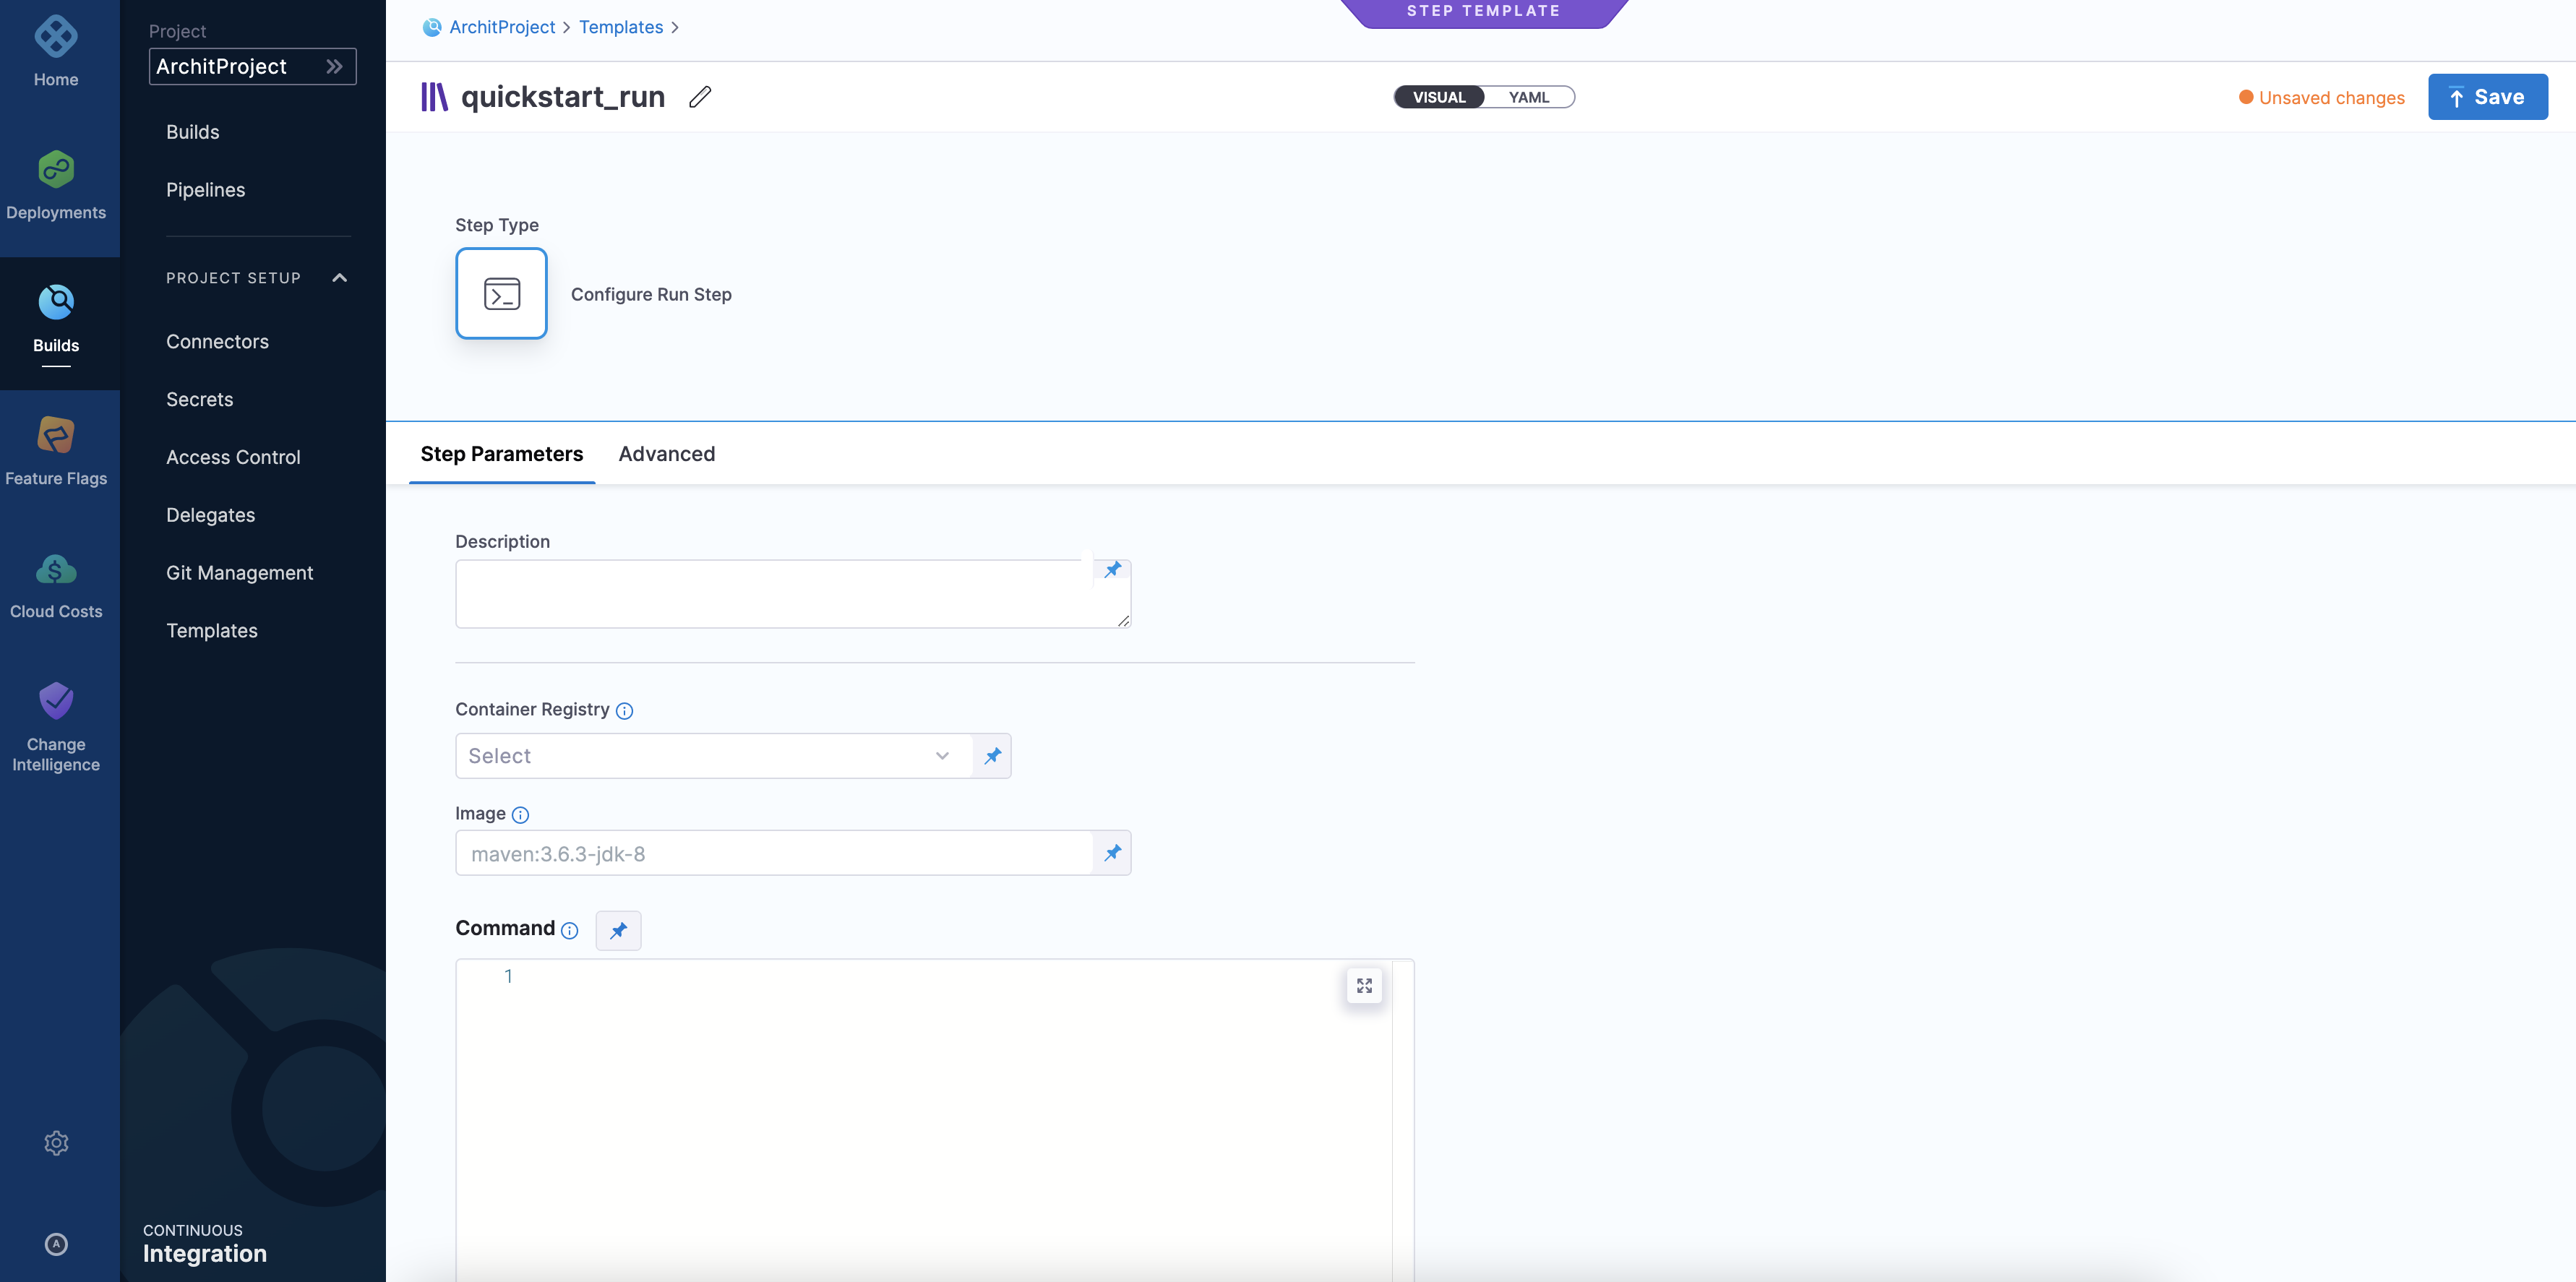Save the step template
The image size is (2576, 1282).
pos(2487,97)
